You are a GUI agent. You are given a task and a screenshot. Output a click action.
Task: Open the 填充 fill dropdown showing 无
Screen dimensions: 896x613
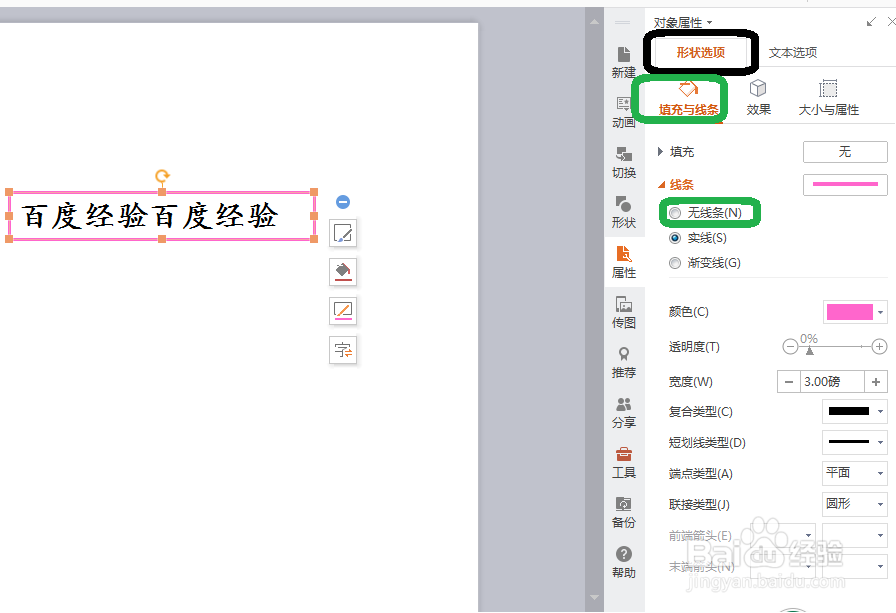click(x=845, y=152)
